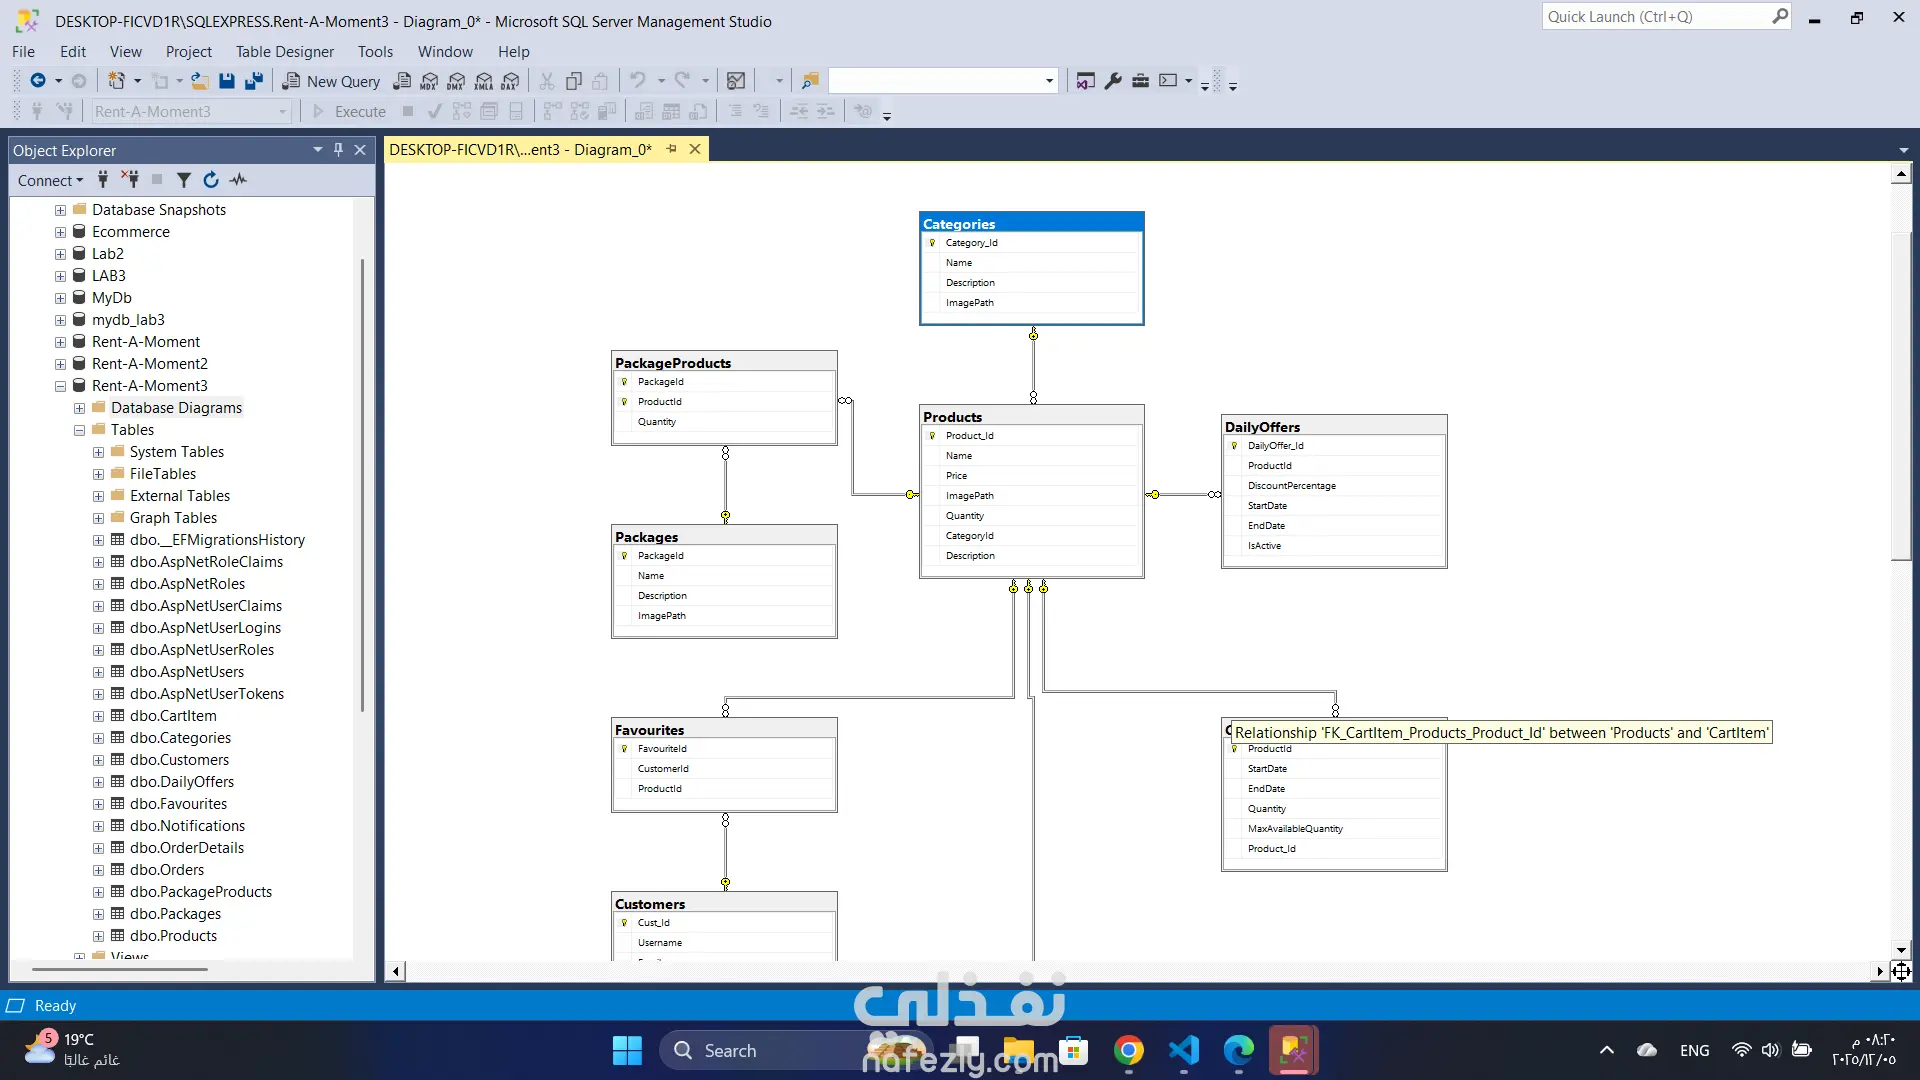Collapse the Rent-A-Moment3 database node
Image resolution: width=1920 pixels, height=1080 pixels.
(x=61, y=386)
